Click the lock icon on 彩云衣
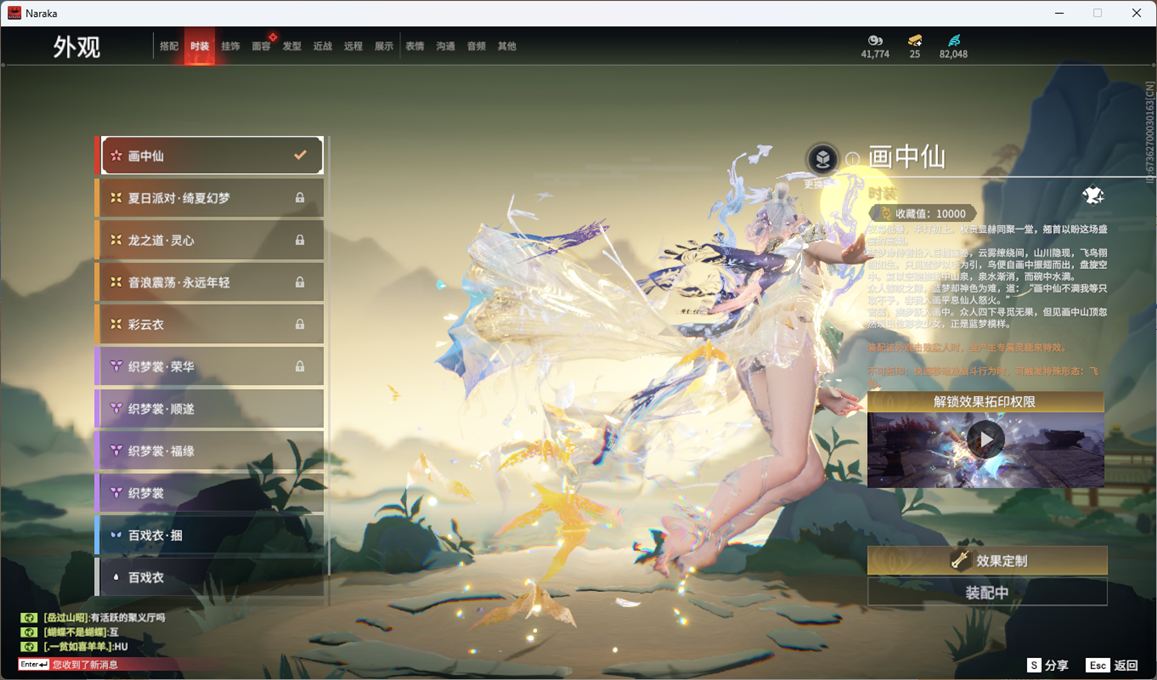This screenshot has width=1157, height=680. coord(300,324)
